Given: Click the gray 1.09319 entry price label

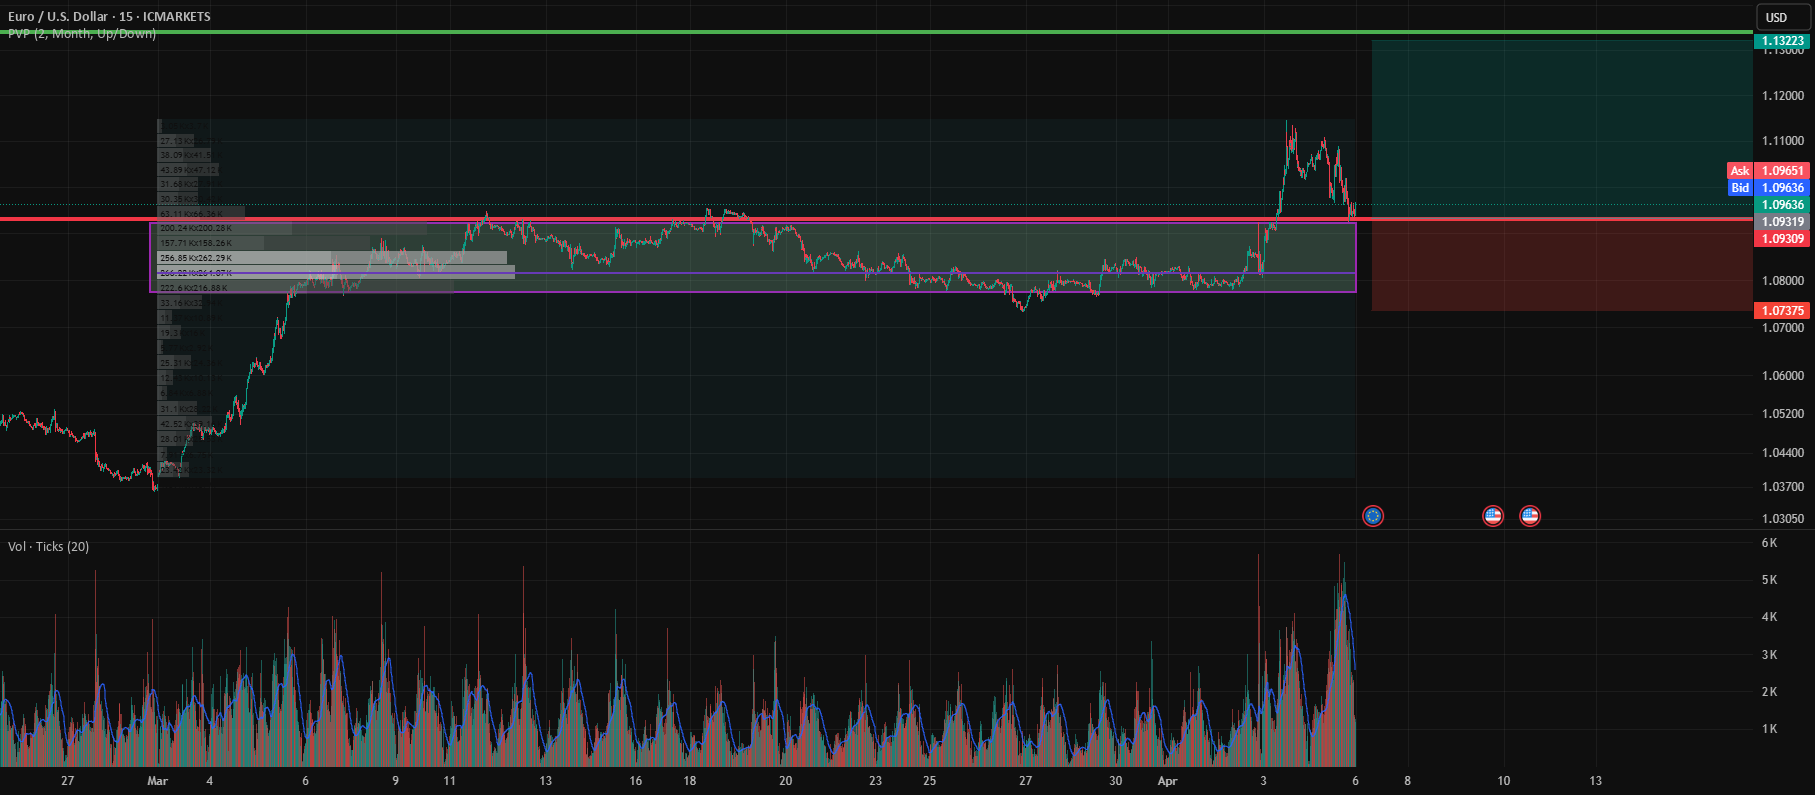Looking at the screenshot, I should pos(1782,222).
